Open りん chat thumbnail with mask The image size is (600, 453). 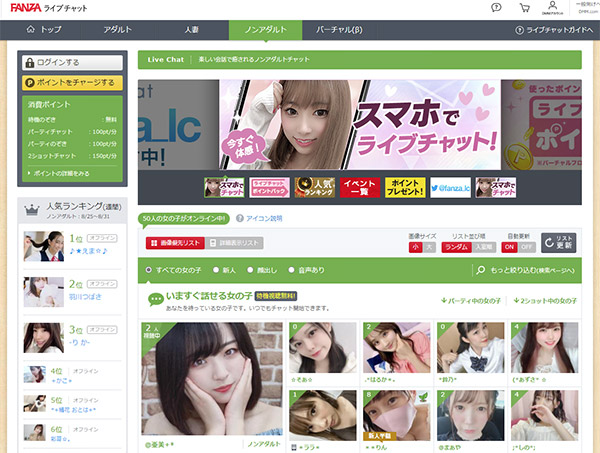(396, 416)
